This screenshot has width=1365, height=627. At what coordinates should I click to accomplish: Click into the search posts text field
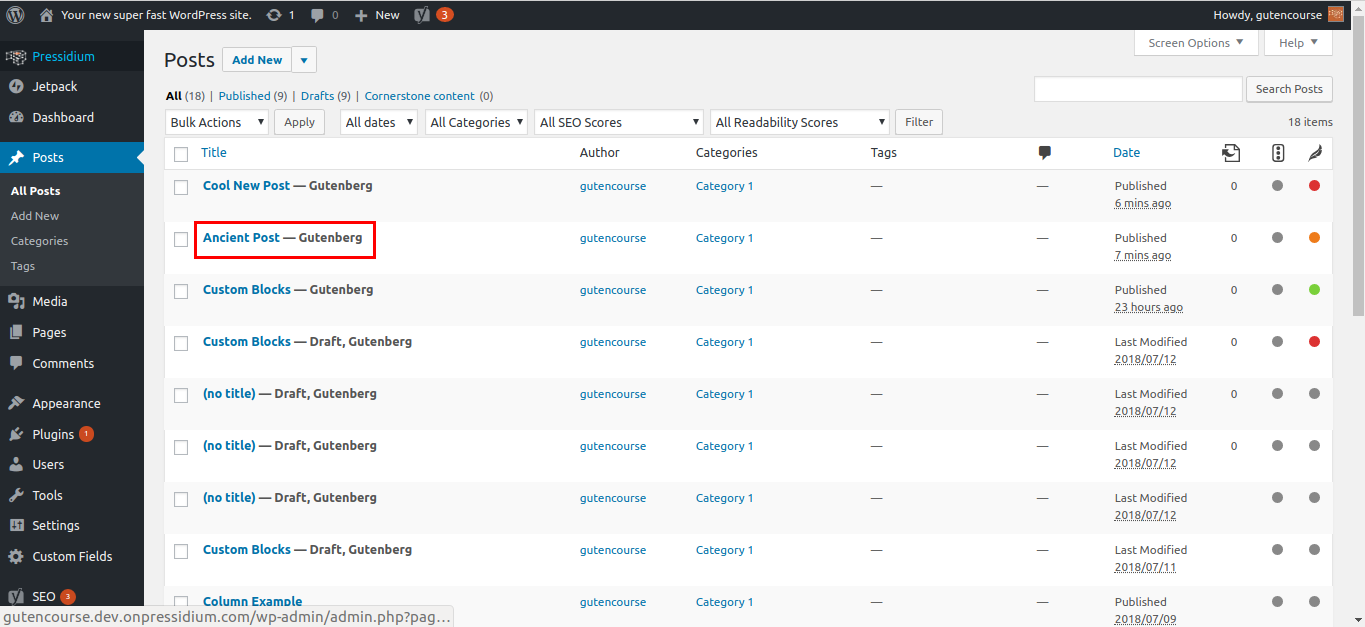click(x=1138, y=89)
